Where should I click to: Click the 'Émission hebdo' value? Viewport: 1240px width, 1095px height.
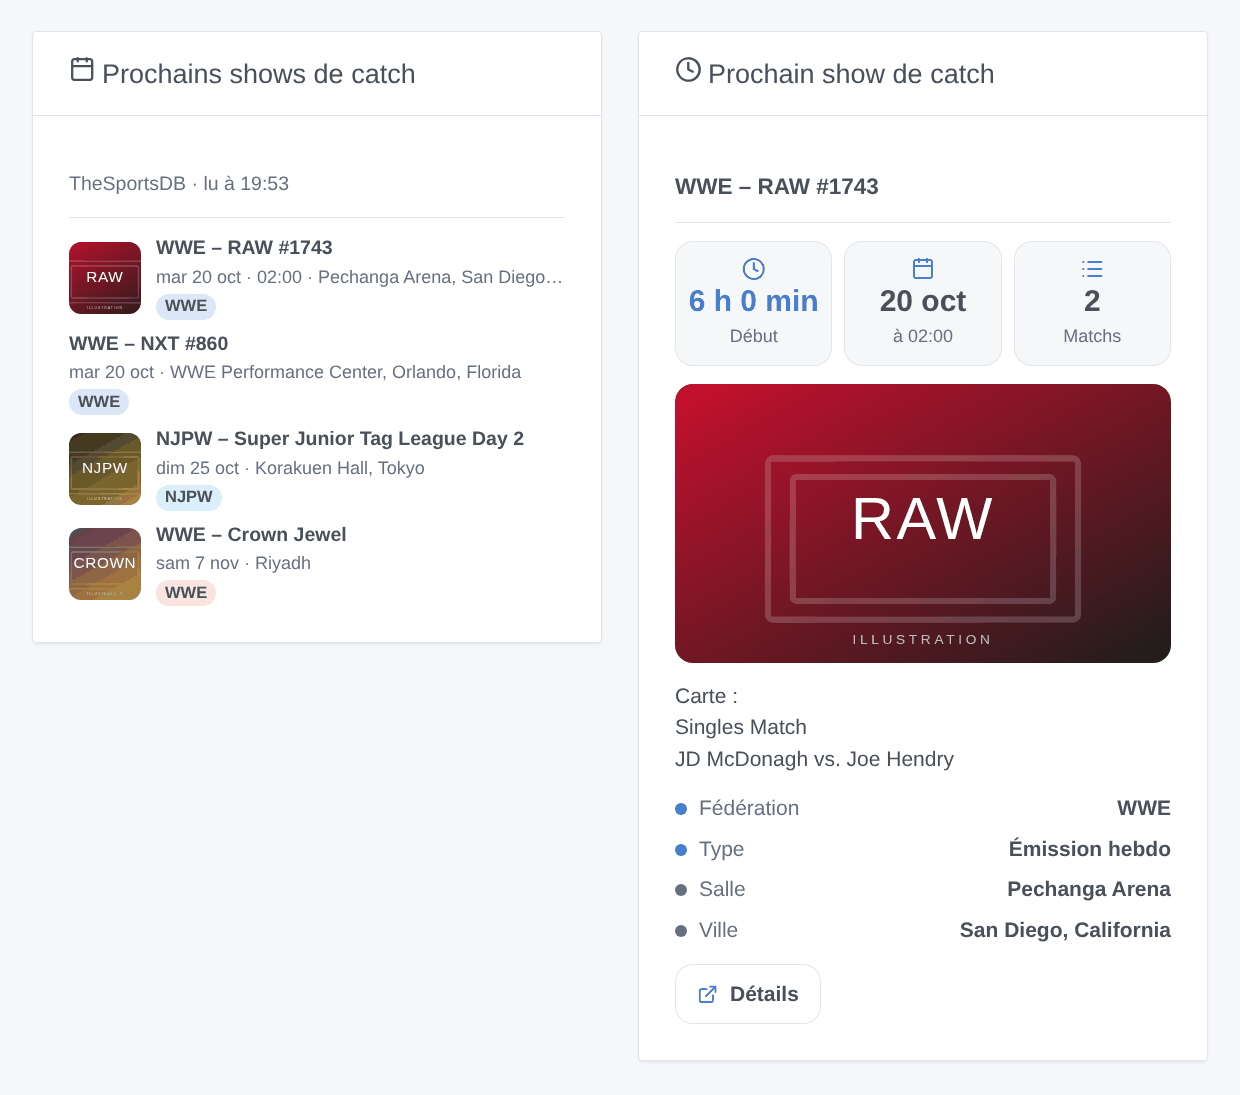[x=1090, y=849]
